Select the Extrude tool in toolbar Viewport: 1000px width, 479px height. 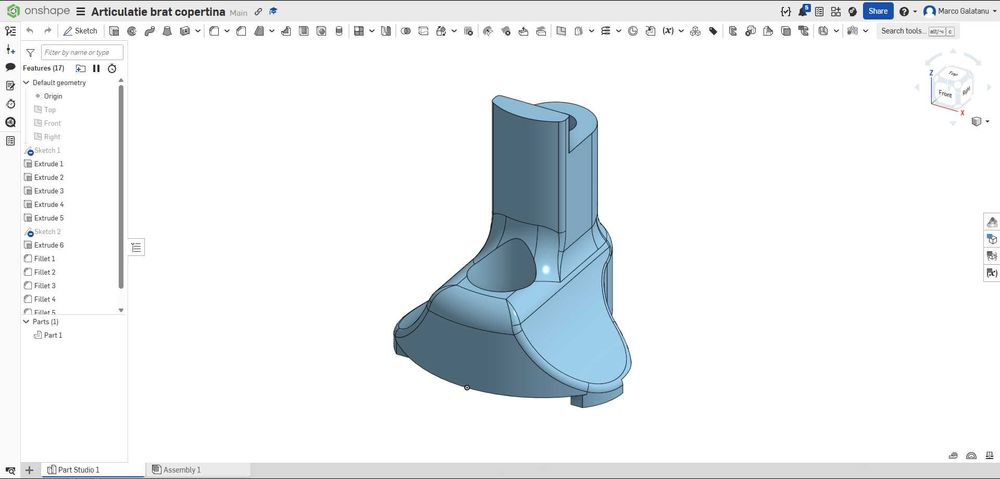coord(113,31)
